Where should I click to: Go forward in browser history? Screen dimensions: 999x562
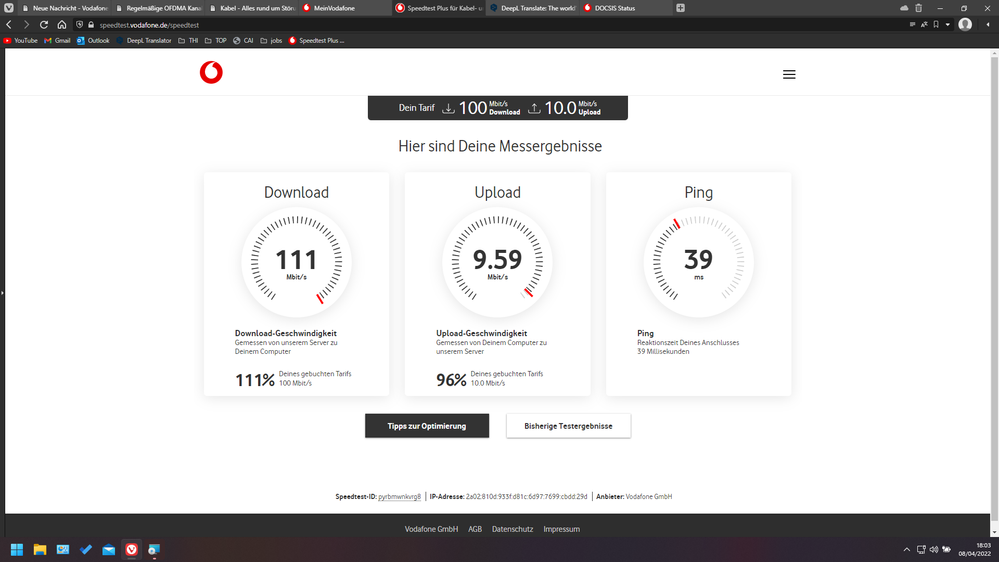click(26, 25)
